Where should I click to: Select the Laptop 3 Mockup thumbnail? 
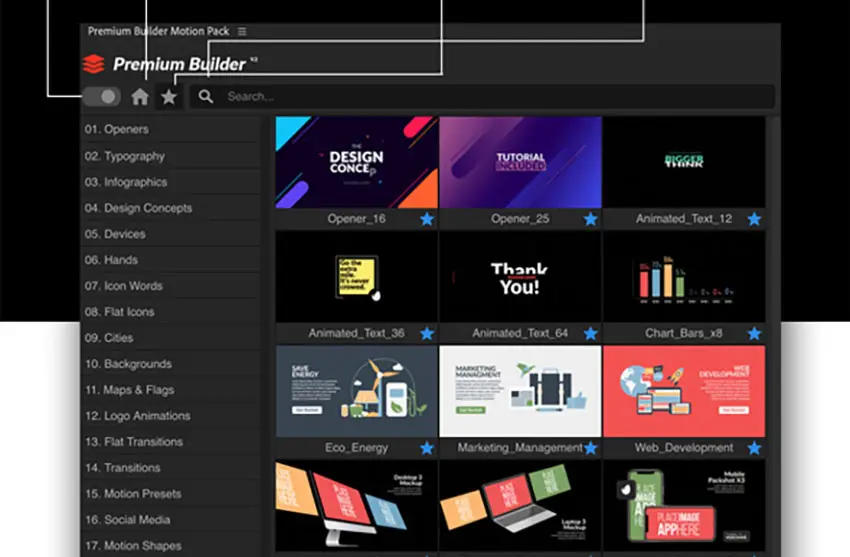(520, 506)
